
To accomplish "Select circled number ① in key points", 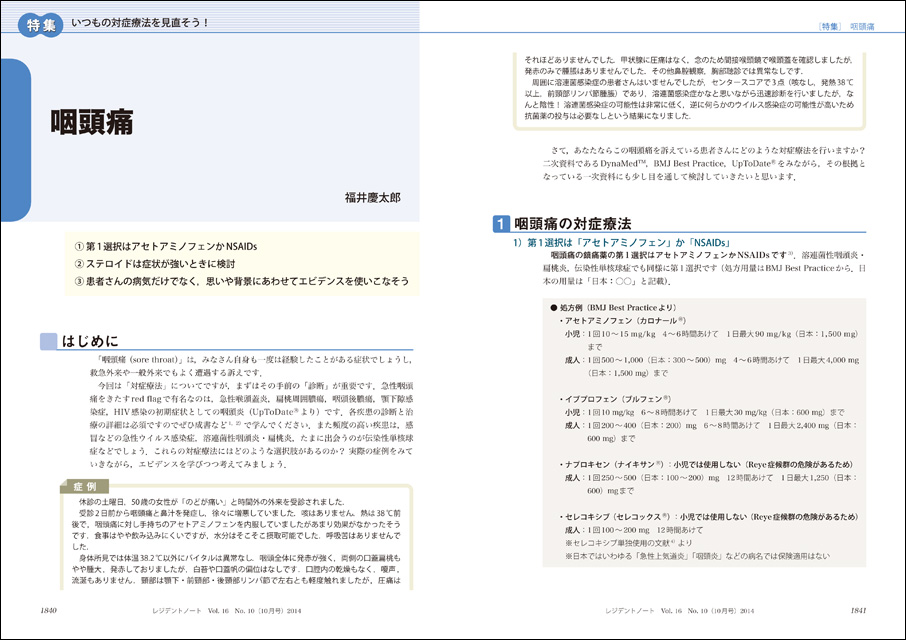I will coord(81,246).
